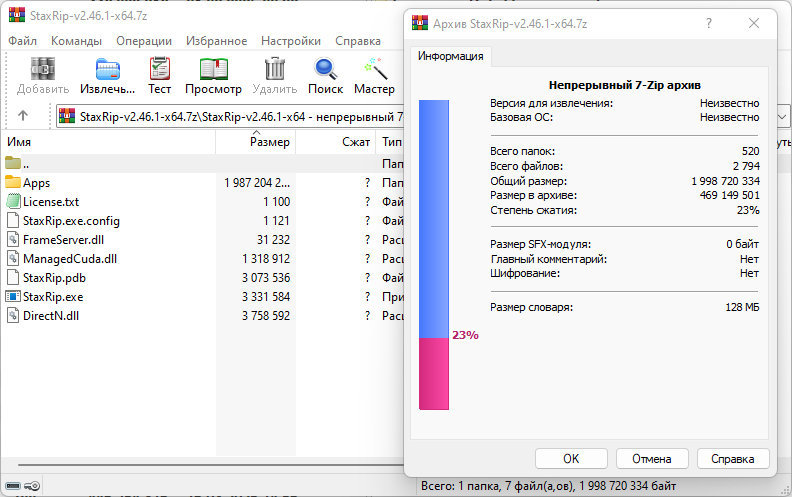
Task: Select the StaxRip.exe file name
Action: tap(53, 297)
